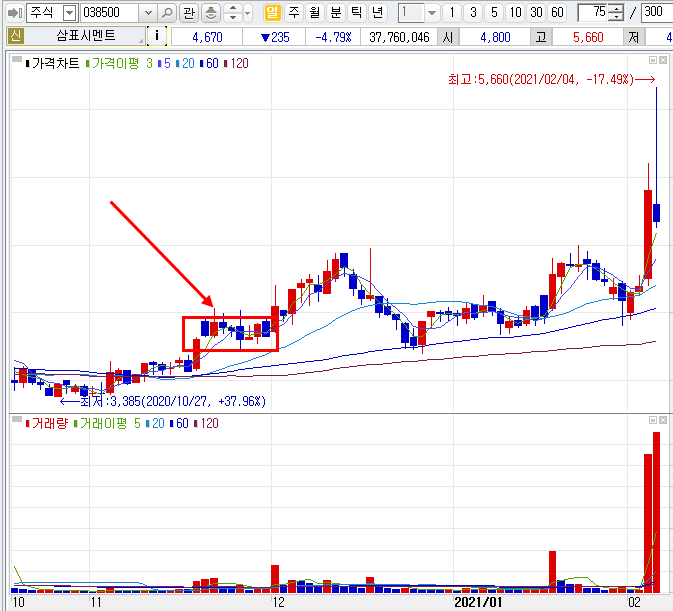Open stock info with i button
This screenshot has width=673, height=611.
[x=157, y=36]
